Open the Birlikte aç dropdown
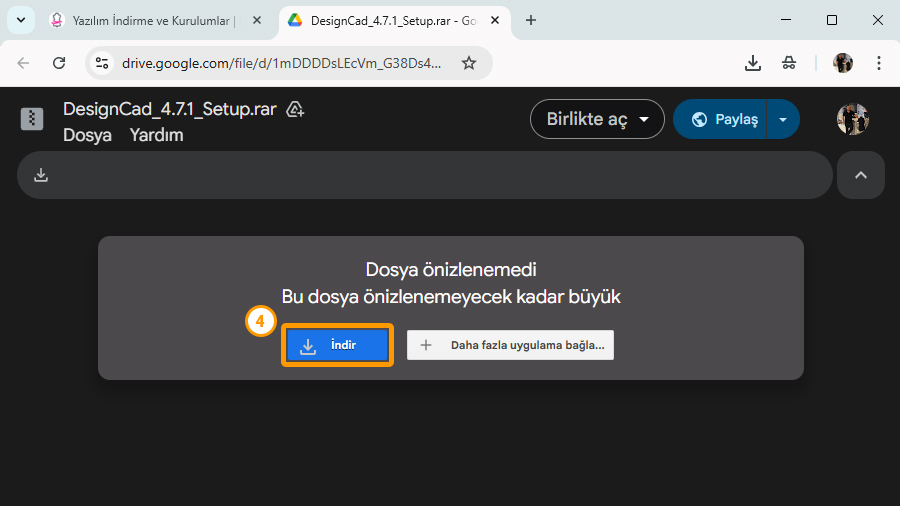The image size is (900, 506). click(597, 119)
